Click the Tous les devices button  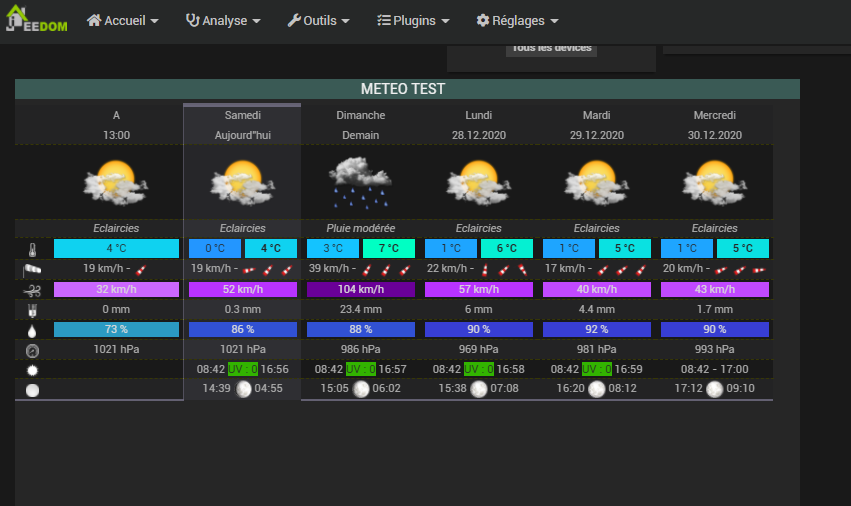click(552, 49)
